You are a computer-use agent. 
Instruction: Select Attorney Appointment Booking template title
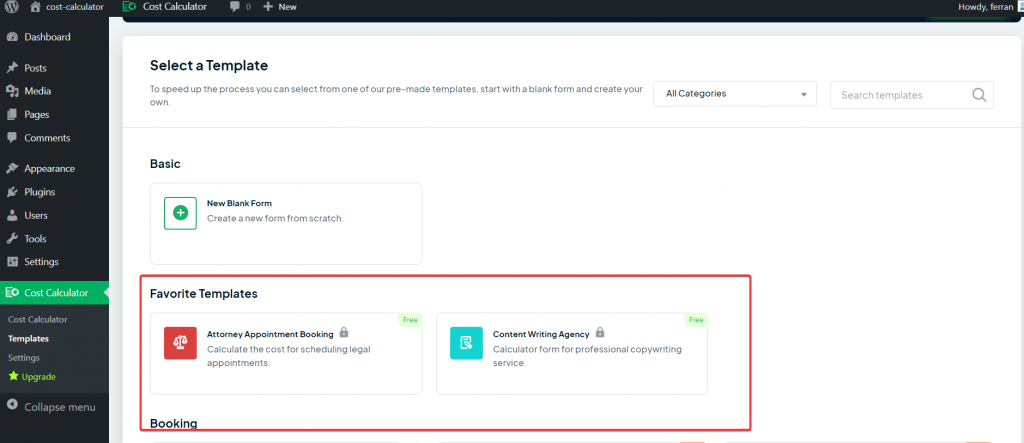(x=270, y=334)
